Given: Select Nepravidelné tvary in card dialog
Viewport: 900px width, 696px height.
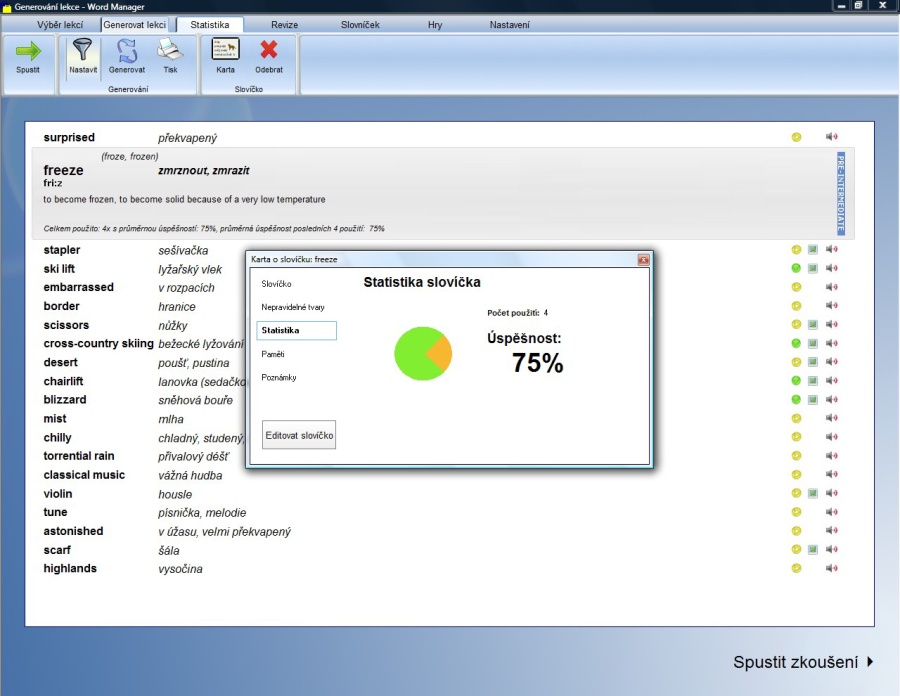Looking at the screenshot, I should [x=293, y=307].
